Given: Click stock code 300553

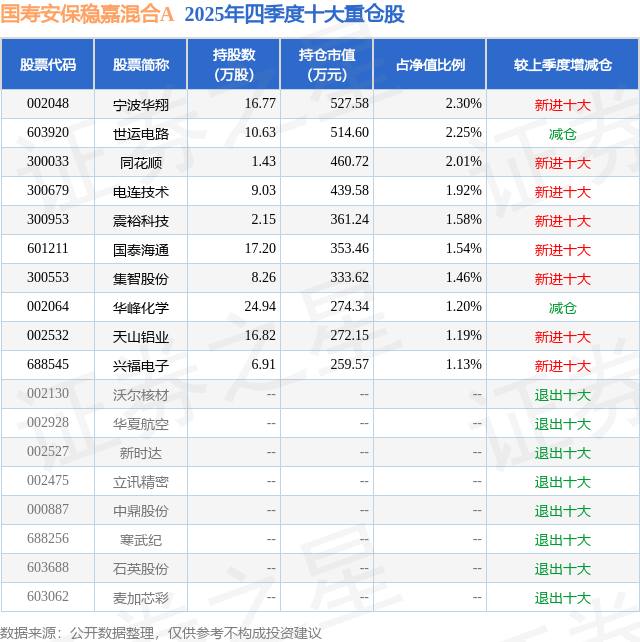Looking at the screenshot, I should 47,278.
